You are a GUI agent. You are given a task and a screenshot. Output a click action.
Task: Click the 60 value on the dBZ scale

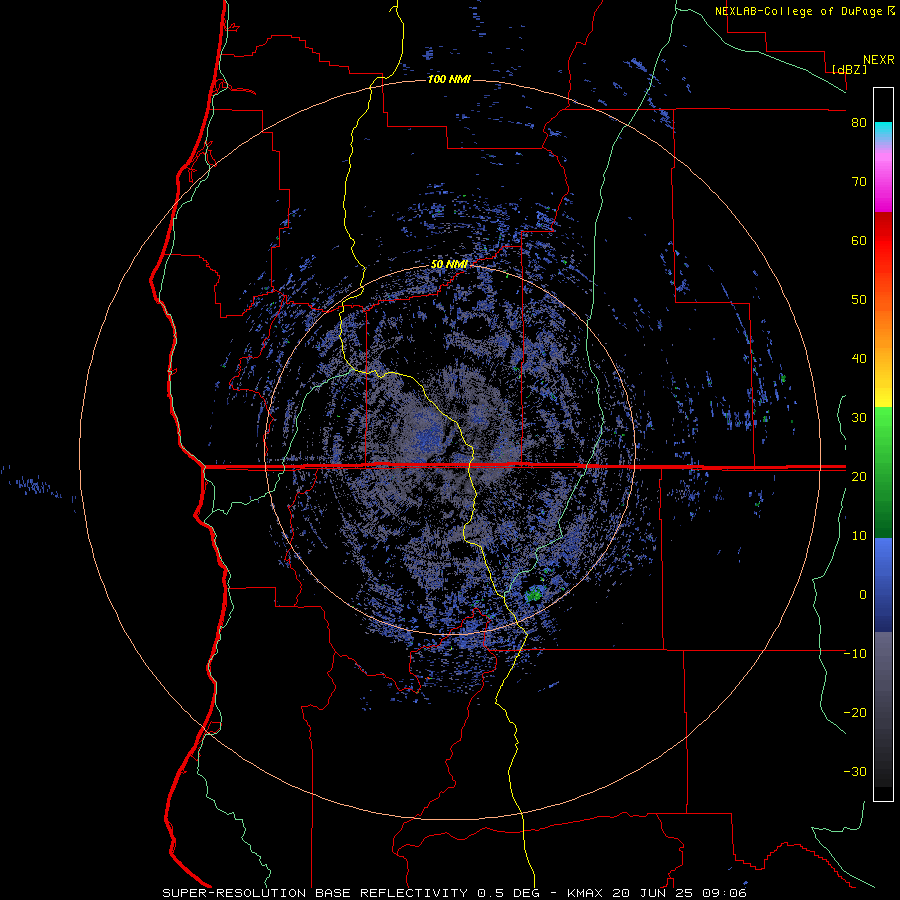click(x=859, y=240)
